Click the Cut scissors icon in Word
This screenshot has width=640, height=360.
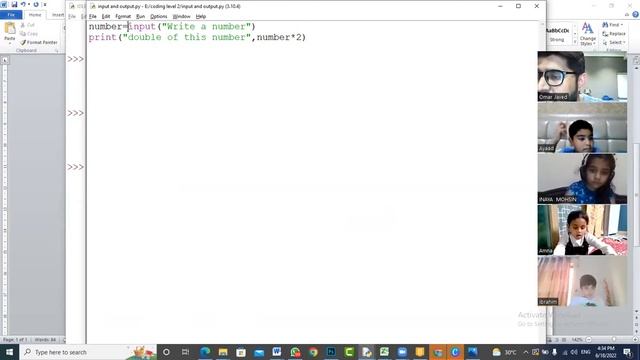tap(23, 25)
